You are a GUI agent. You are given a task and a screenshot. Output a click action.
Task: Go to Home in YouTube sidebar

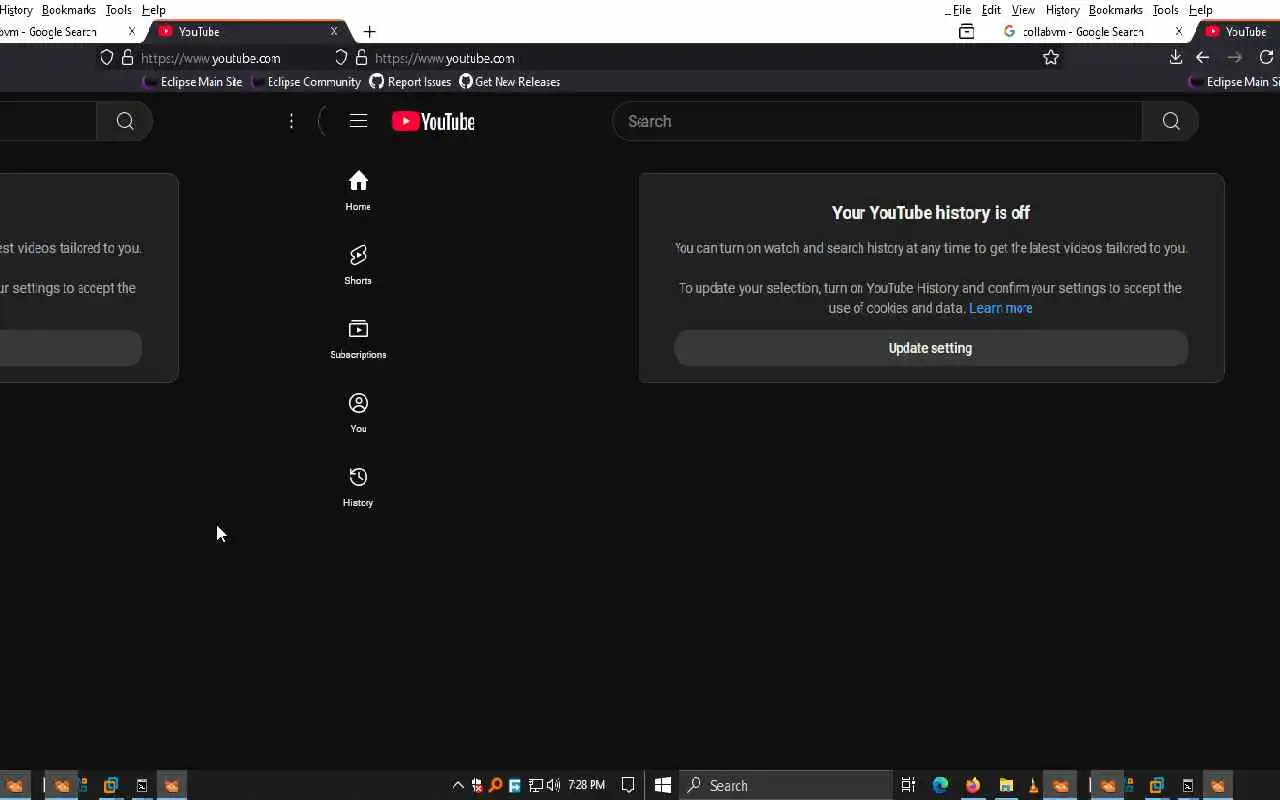(x=358, y=190)
